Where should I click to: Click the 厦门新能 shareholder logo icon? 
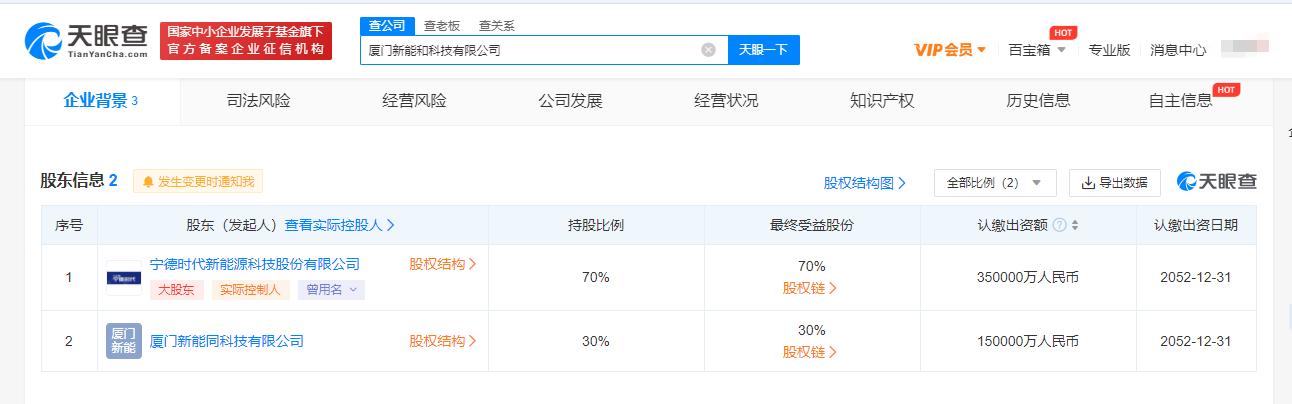[124, 341]
